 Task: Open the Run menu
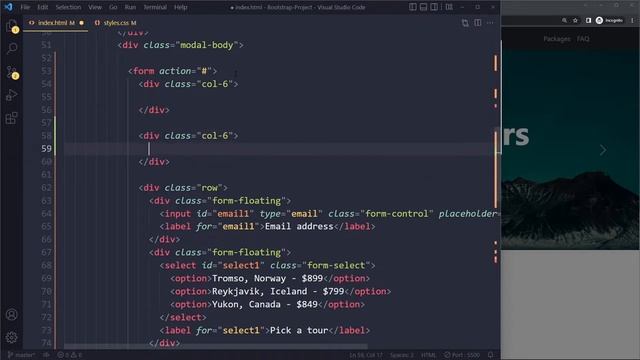click(130, 7)
